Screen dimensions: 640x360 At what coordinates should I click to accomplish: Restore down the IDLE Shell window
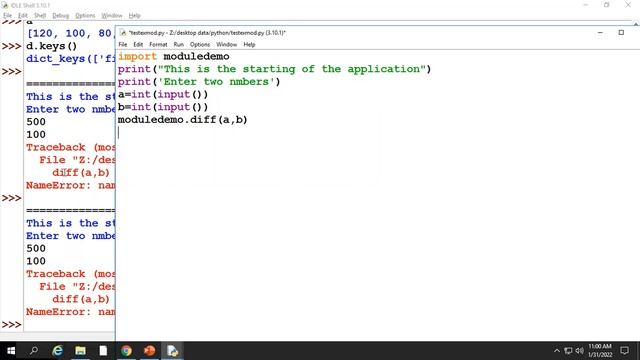pyautogui.click(x=607, y=5)
